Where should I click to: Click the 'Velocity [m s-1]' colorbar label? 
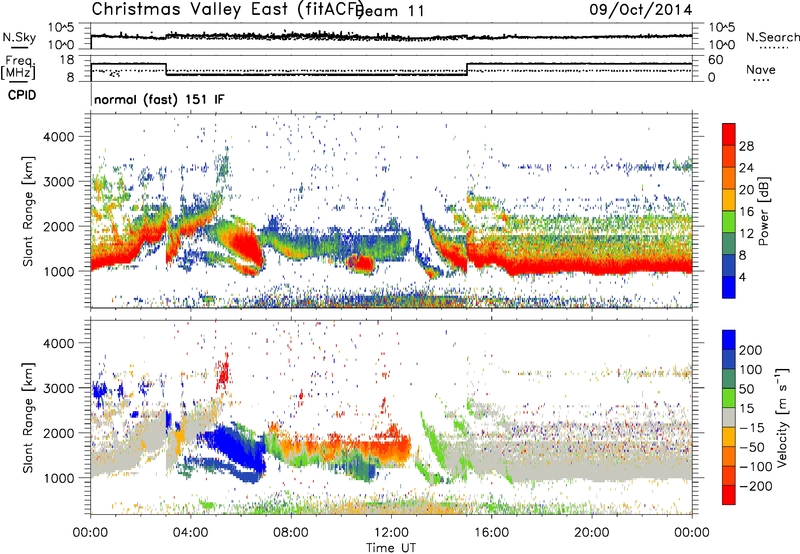[781, 418]
